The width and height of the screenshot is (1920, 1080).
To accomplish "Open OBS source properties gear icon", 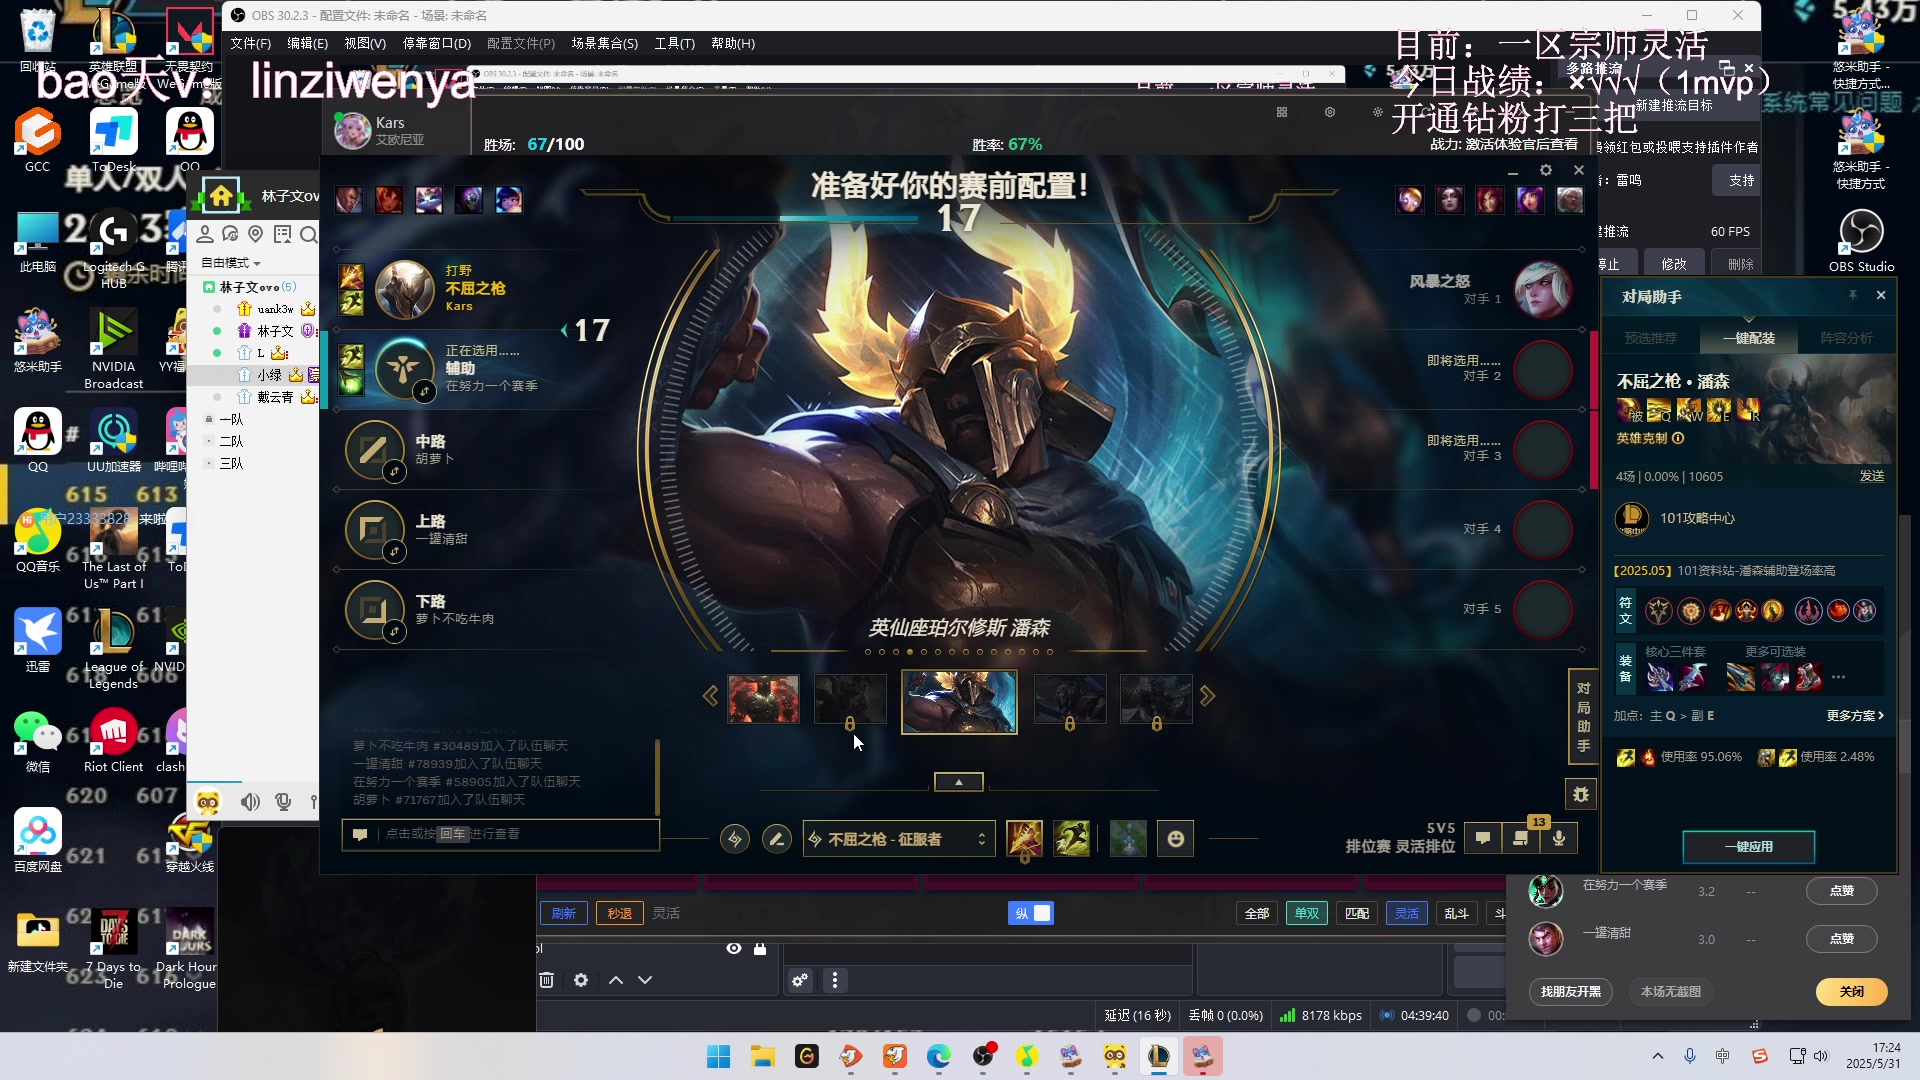I will 581,980.
